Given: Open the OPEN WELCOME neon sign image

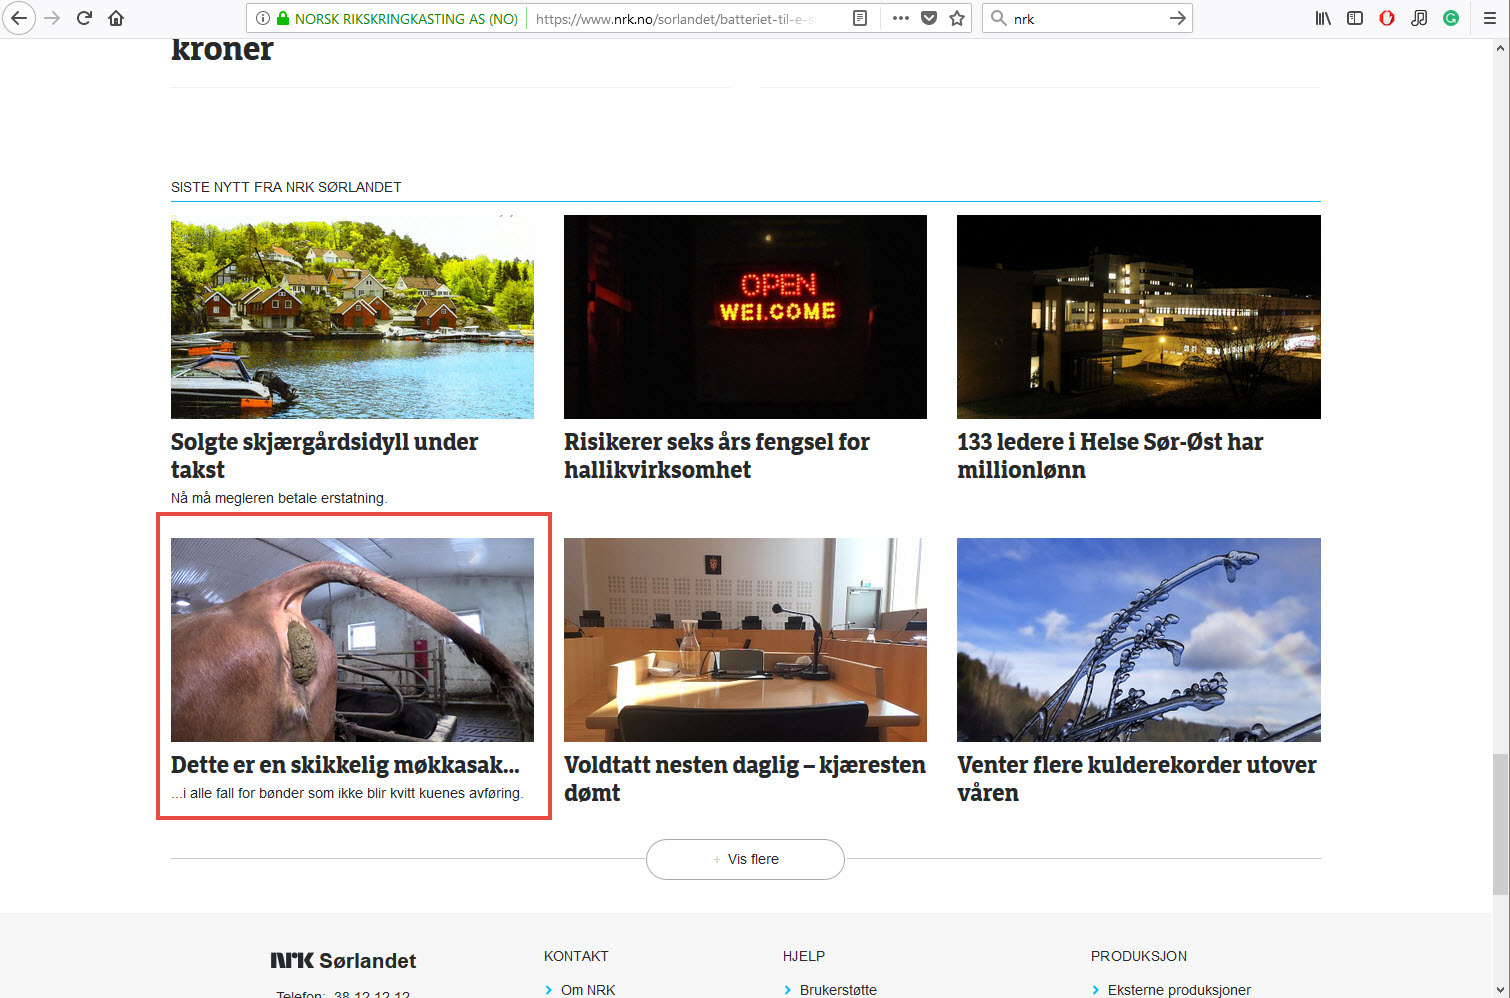Looking at the screenshot, I should pyautogui.click(x=745, y=316).
